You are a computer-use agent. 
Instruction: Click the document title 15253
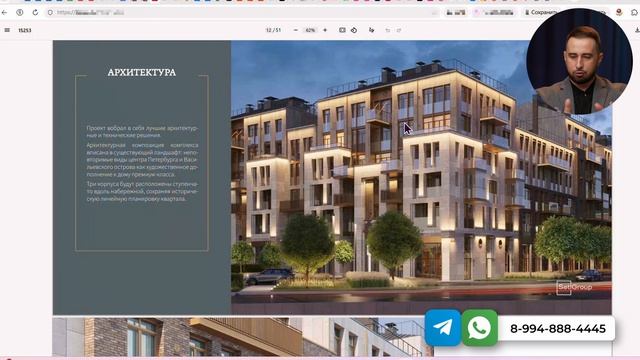coord(25,30)
